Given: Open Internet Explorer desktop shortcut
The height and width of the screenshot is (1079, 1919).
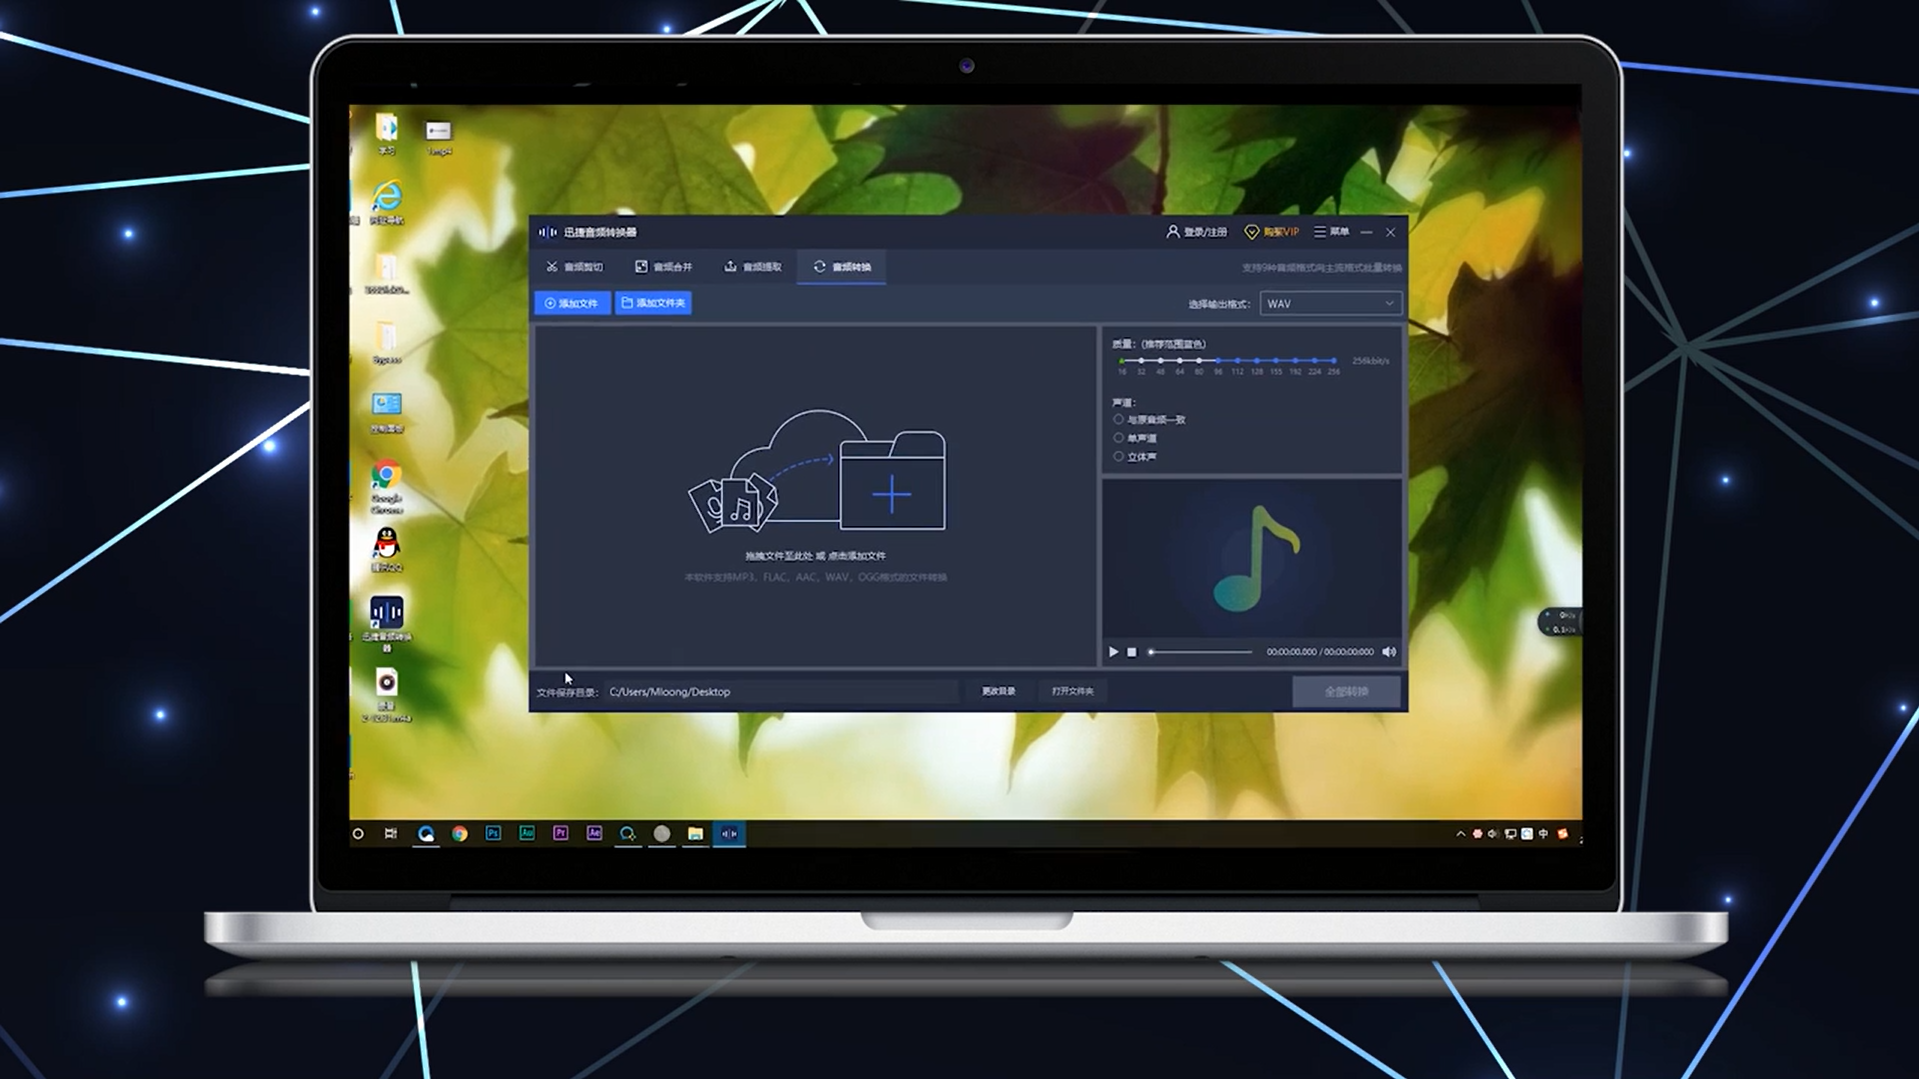Looking at the screenshot, I should coord(386,201).
